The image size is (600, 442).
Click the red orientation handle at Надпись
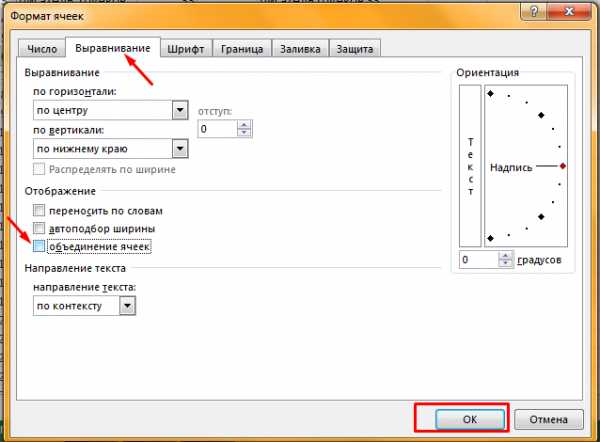(x=562, y=166)
